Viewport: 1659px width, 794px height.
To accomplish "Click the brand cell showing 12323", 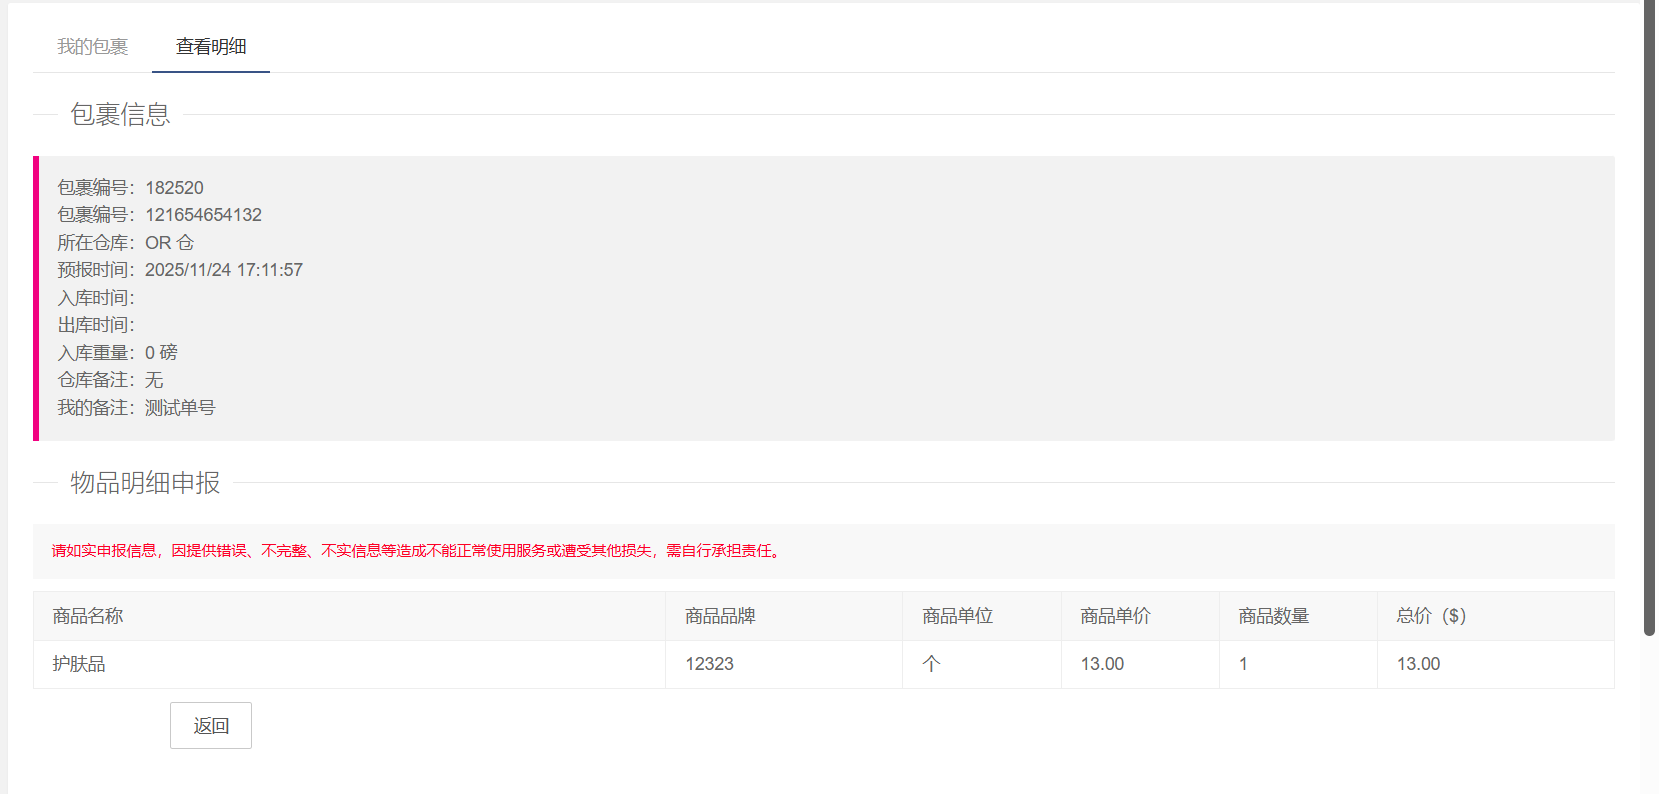I will [x=709, y=664].
